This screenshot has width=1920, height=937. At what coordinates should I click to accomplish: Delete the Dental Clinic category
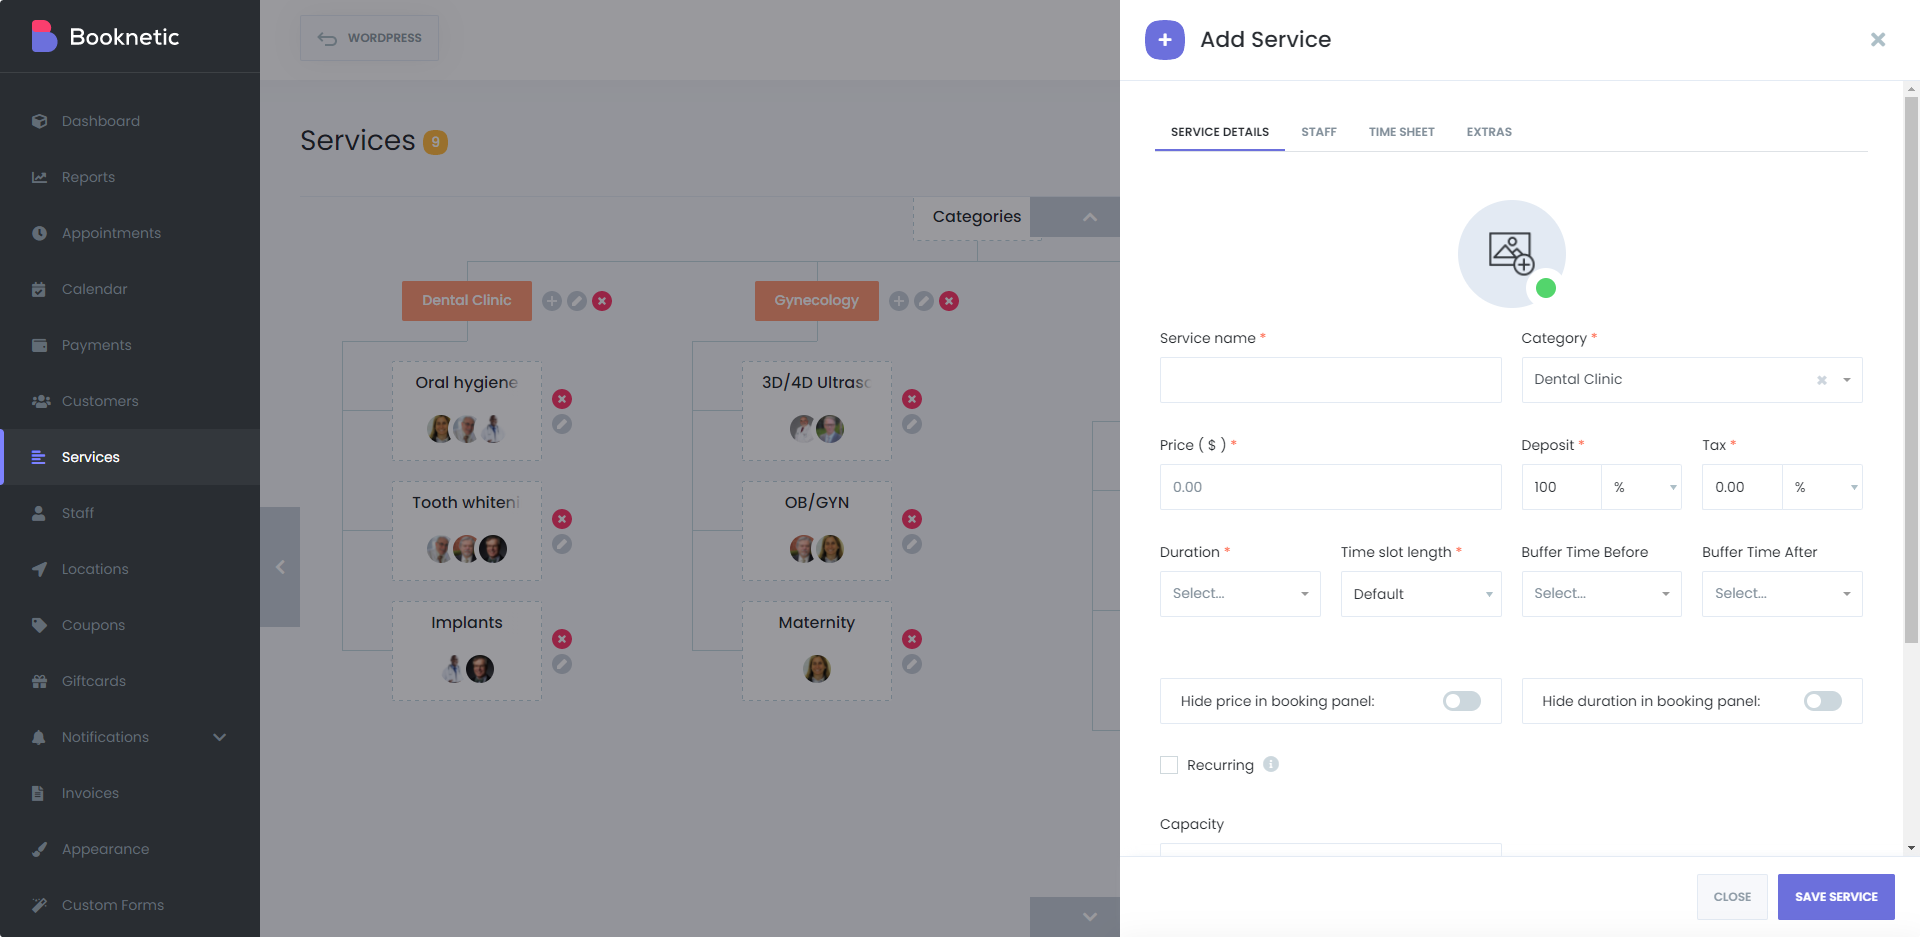tap(602, 301)
